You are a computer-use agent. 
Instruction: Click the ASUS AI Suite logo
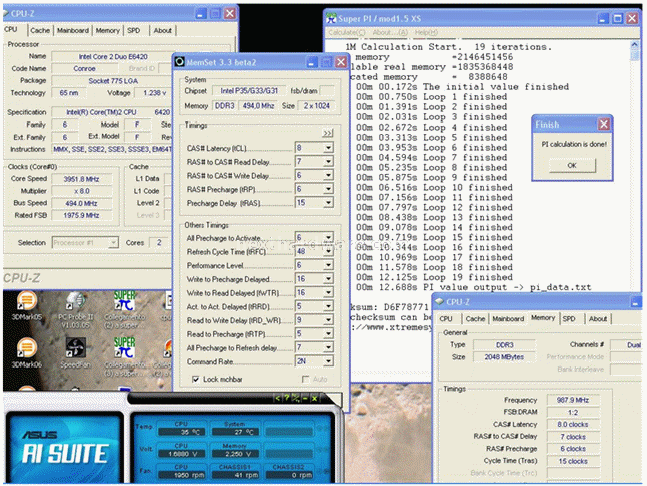click(65, 449)
